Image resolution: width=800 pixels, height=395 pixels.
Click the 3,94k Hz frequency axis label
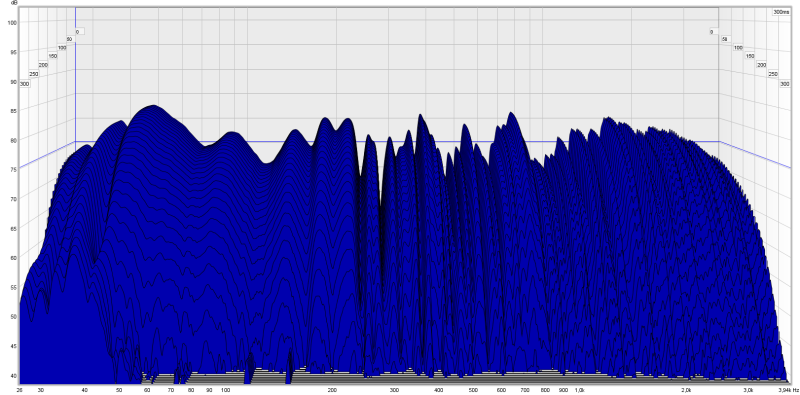click(x=789, y=390)
